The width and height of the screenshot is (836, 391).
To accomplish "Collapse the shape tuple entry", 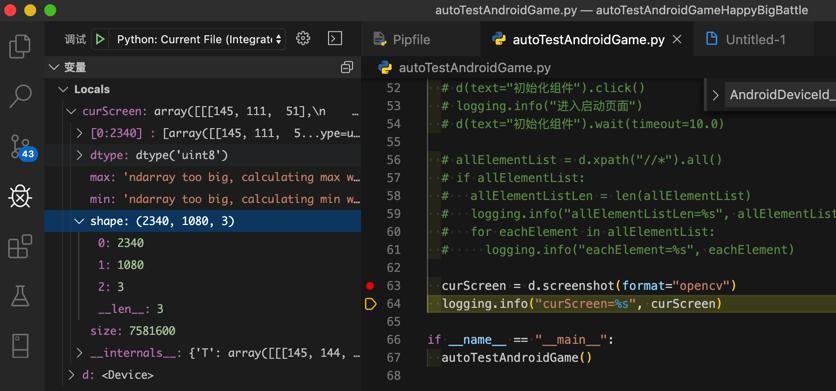I will pos(79,221).
